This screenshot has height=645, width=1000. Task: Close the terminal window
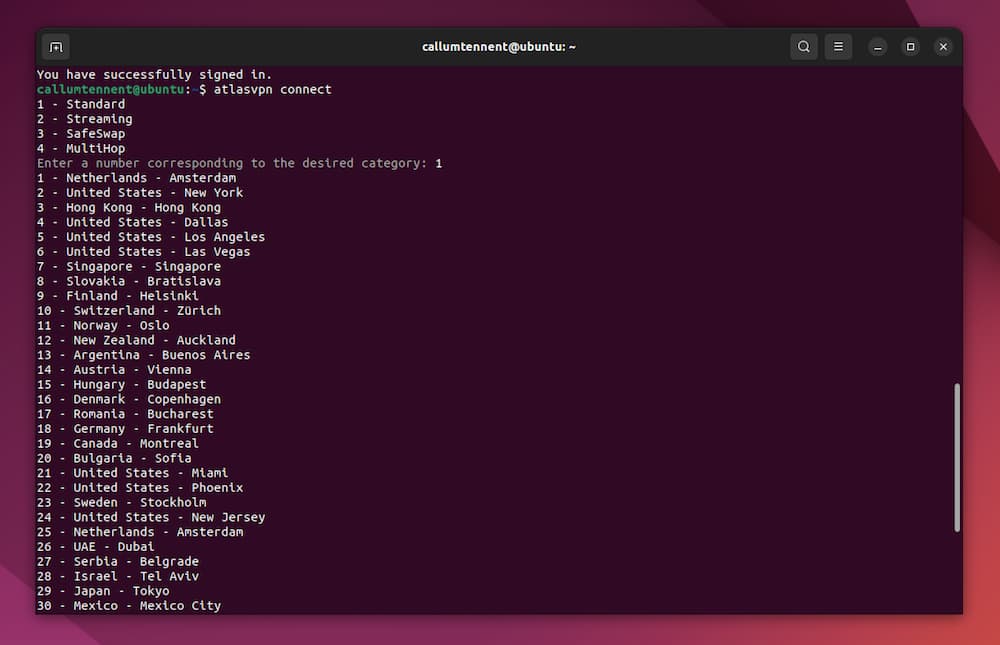pyautogui.click(x=943, y=47)
